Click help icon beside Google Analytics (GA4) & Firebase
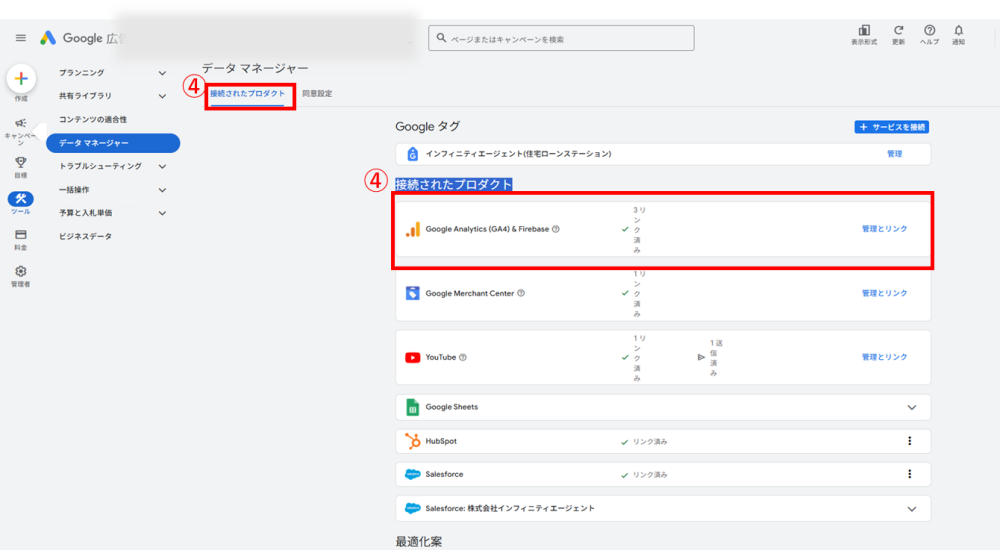 coord(555,229)
